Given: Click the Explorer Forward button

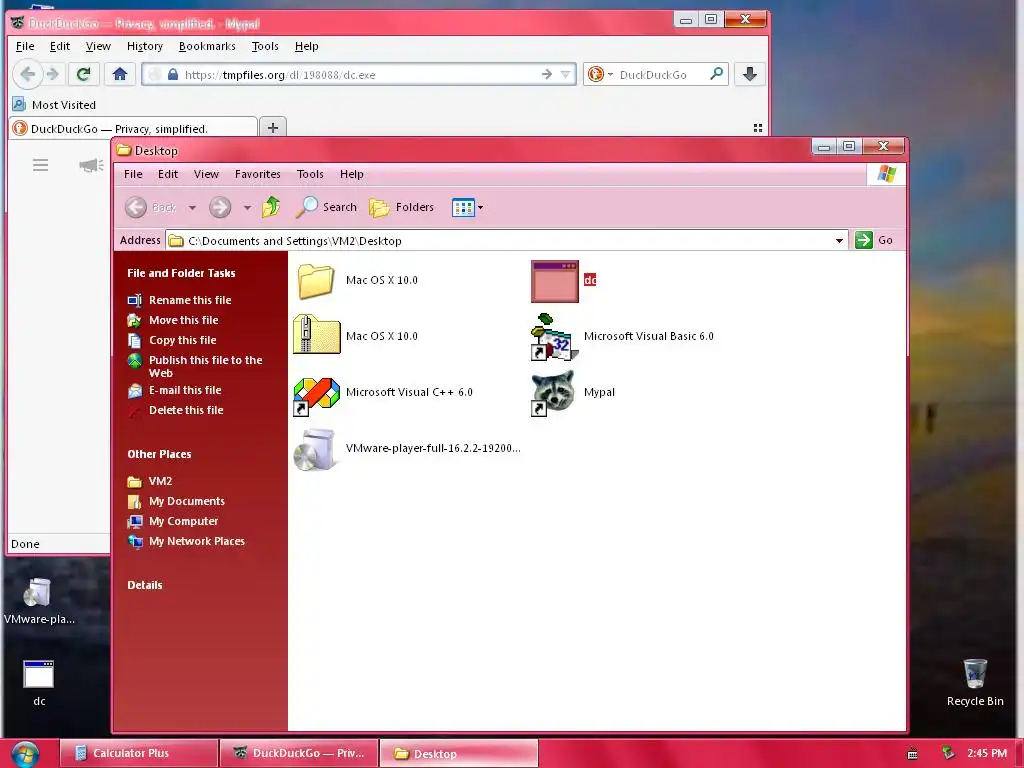Looking at the screenshot, I should (220, 207).
